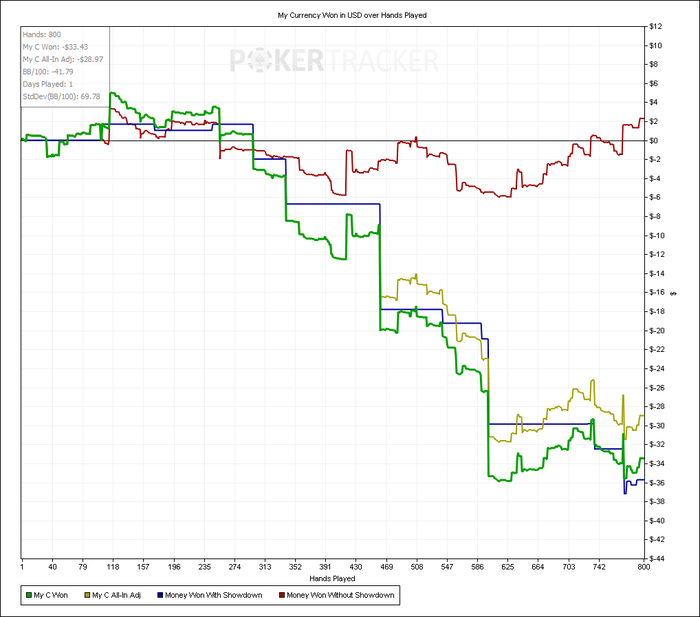
Task: Click the 469 x-axis tick label
Action: click(386, 567)
